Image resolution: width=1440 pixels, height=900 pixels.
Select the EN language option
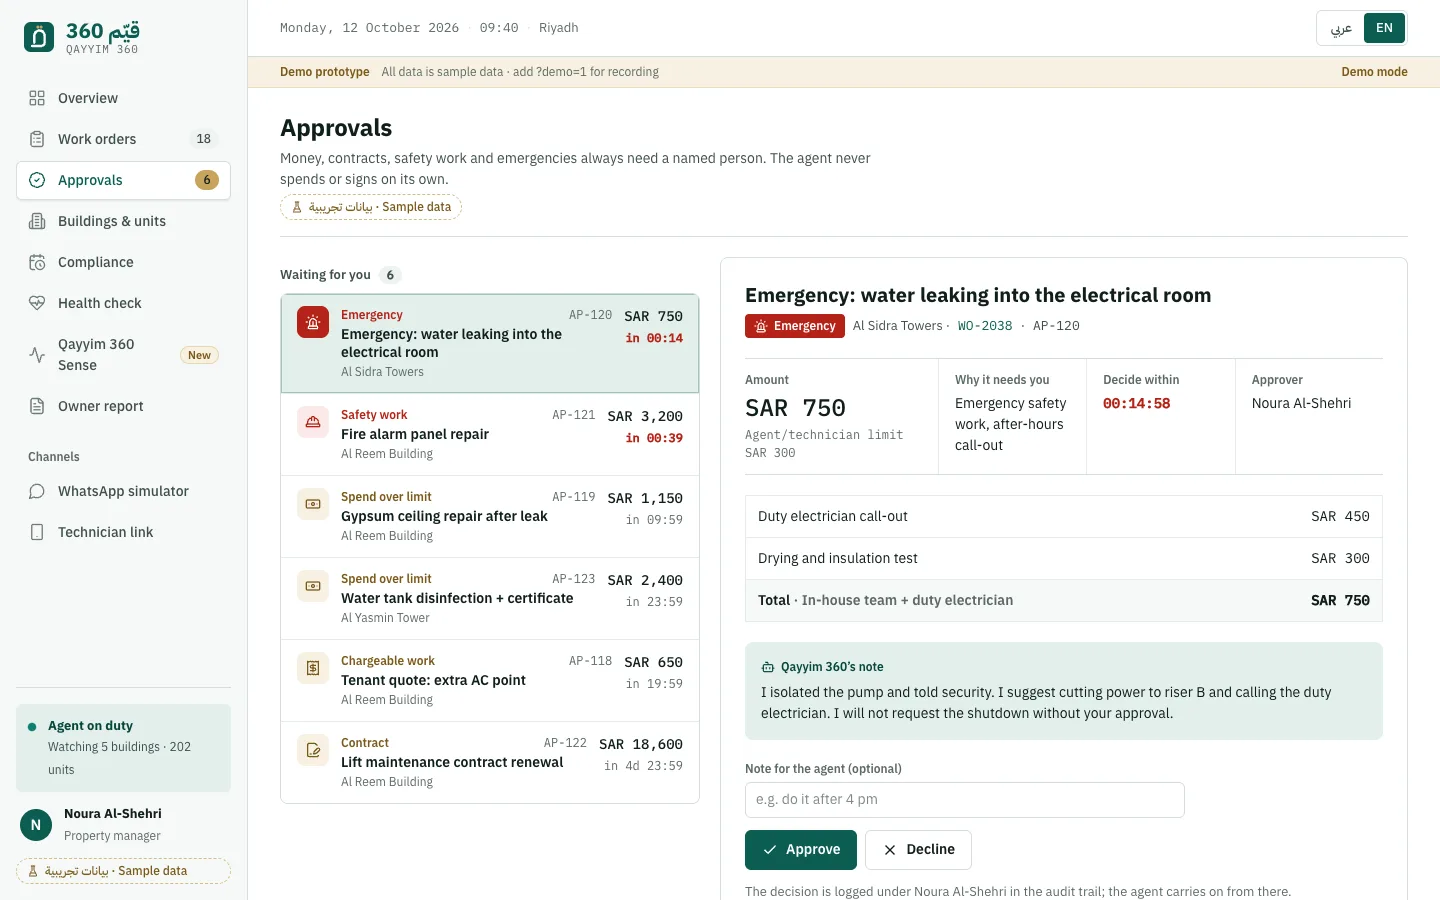[1384, 28]
